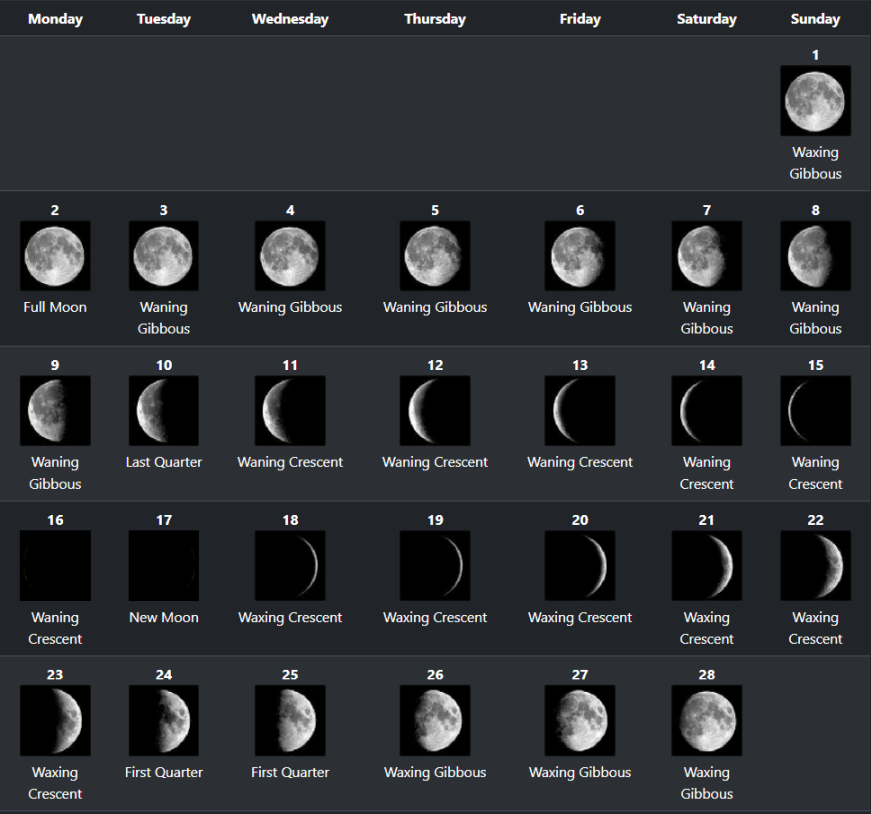Select the Waxing Gibbous moon on day 28

click(x=707, y=720)
